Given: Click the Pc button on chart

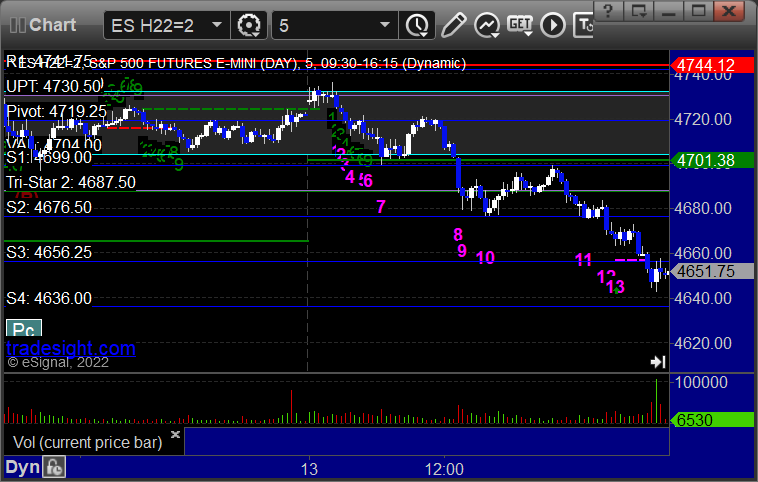Looking at the screenshot, I should [24, 329].
